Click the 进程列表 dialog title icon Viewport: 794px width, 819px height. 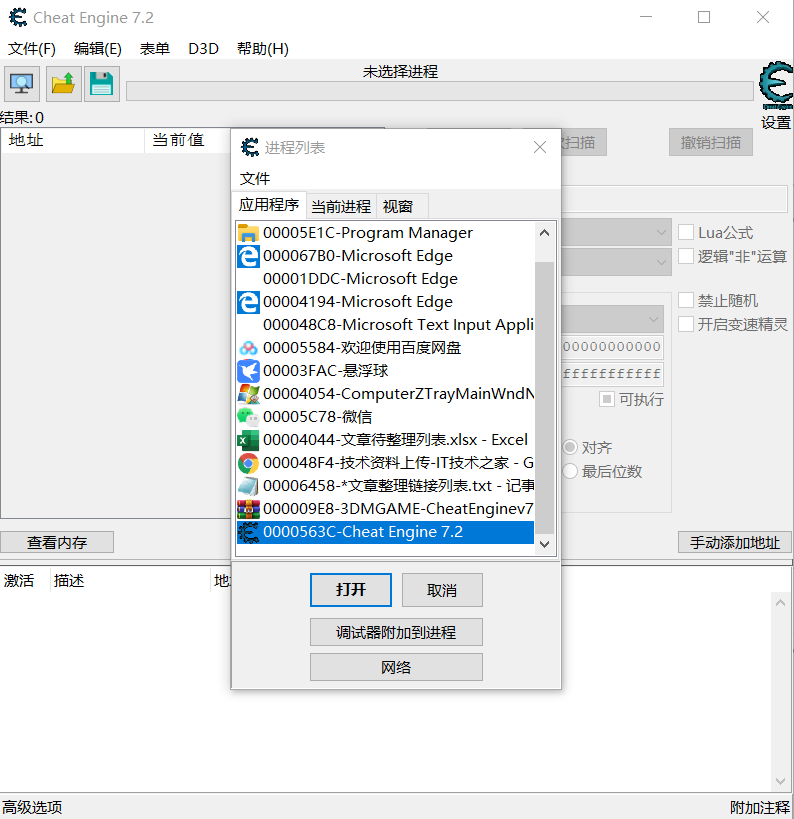(250, 148)
